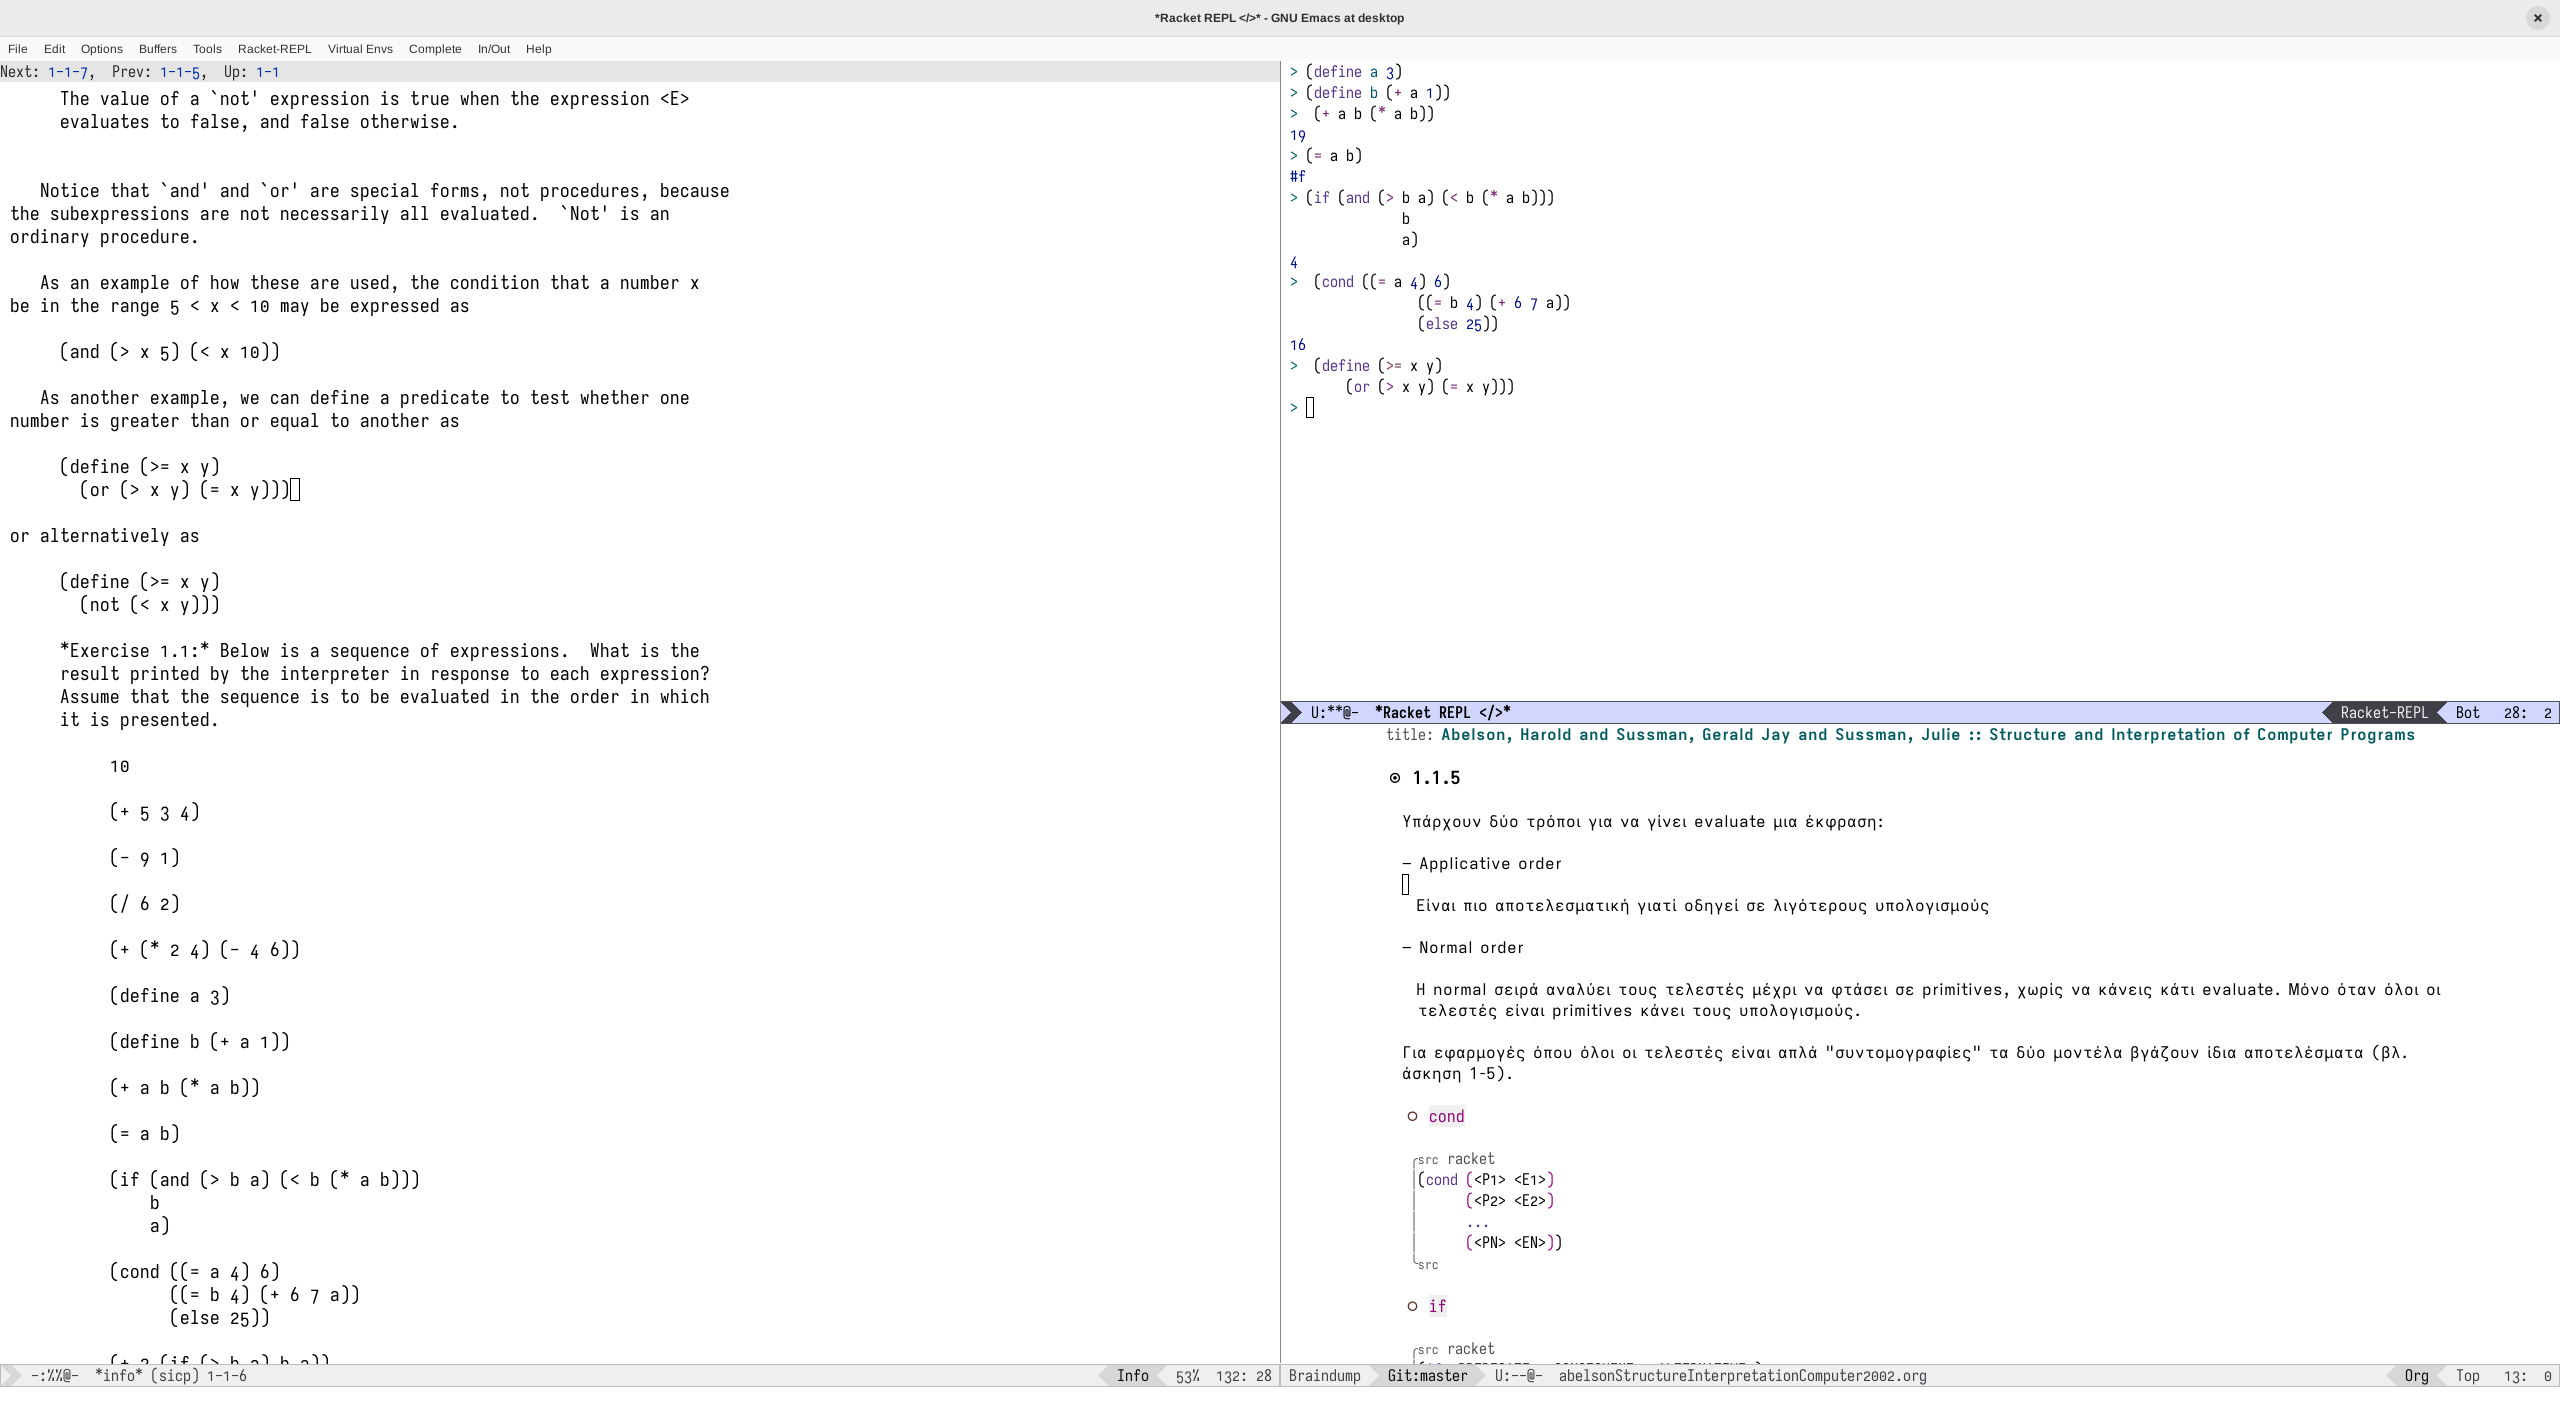Place cursor at the REPL input prompt
The height and width of the screenshot is (1408, 2560).
click(1310, 407)
